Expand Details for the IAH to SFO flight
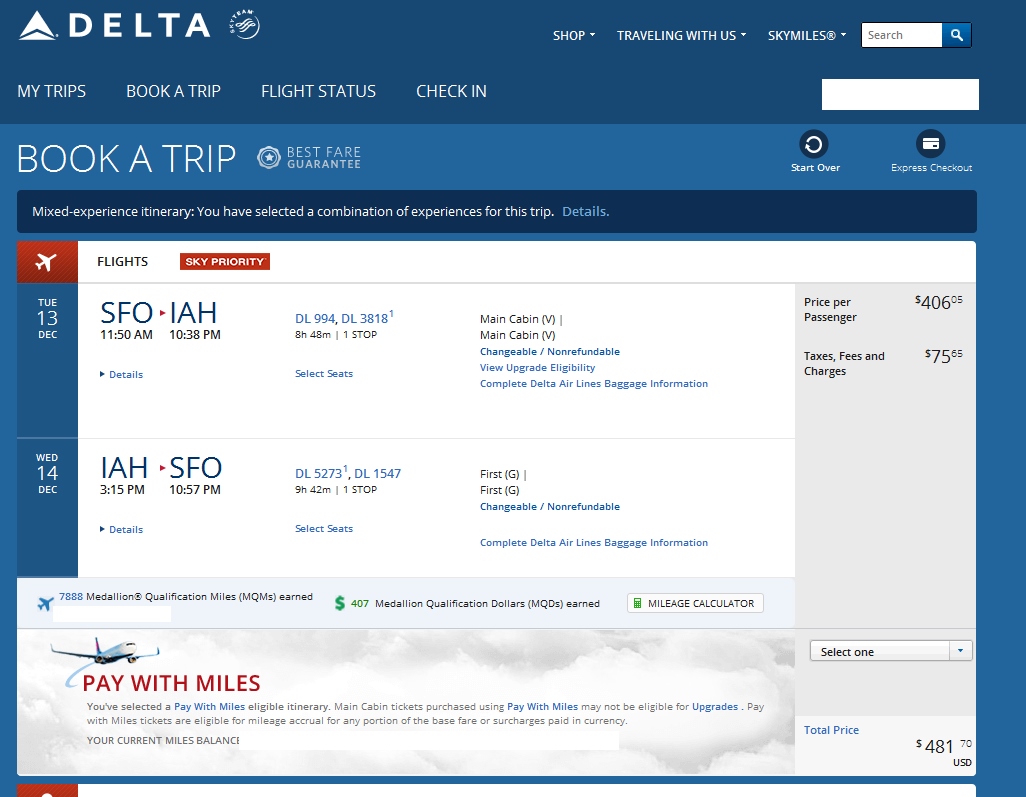 [125, 530]
